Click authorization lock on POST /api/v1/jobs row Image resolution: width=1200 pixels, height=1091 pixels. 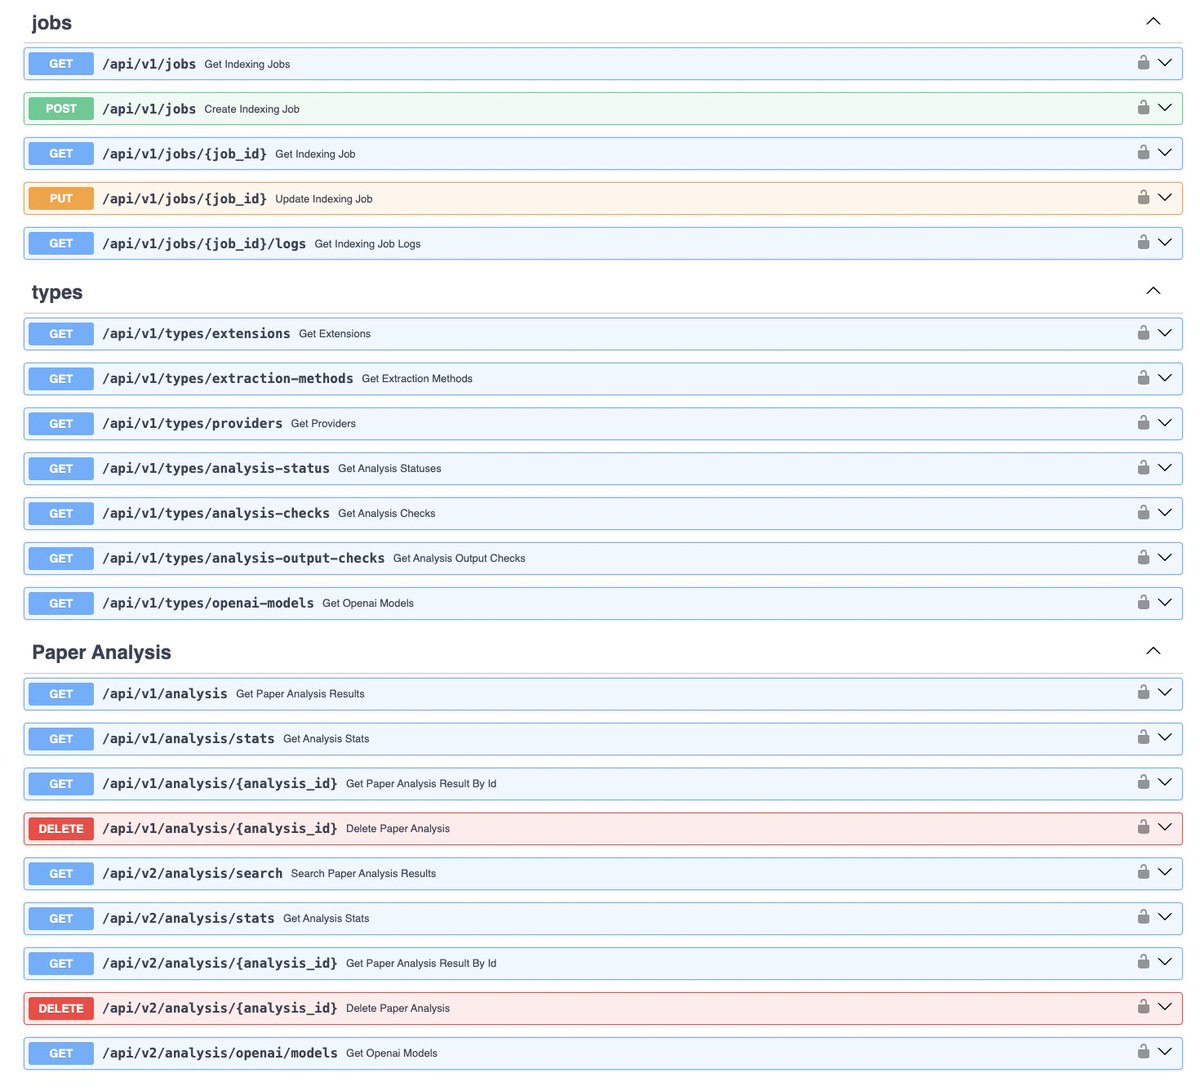1143,107
